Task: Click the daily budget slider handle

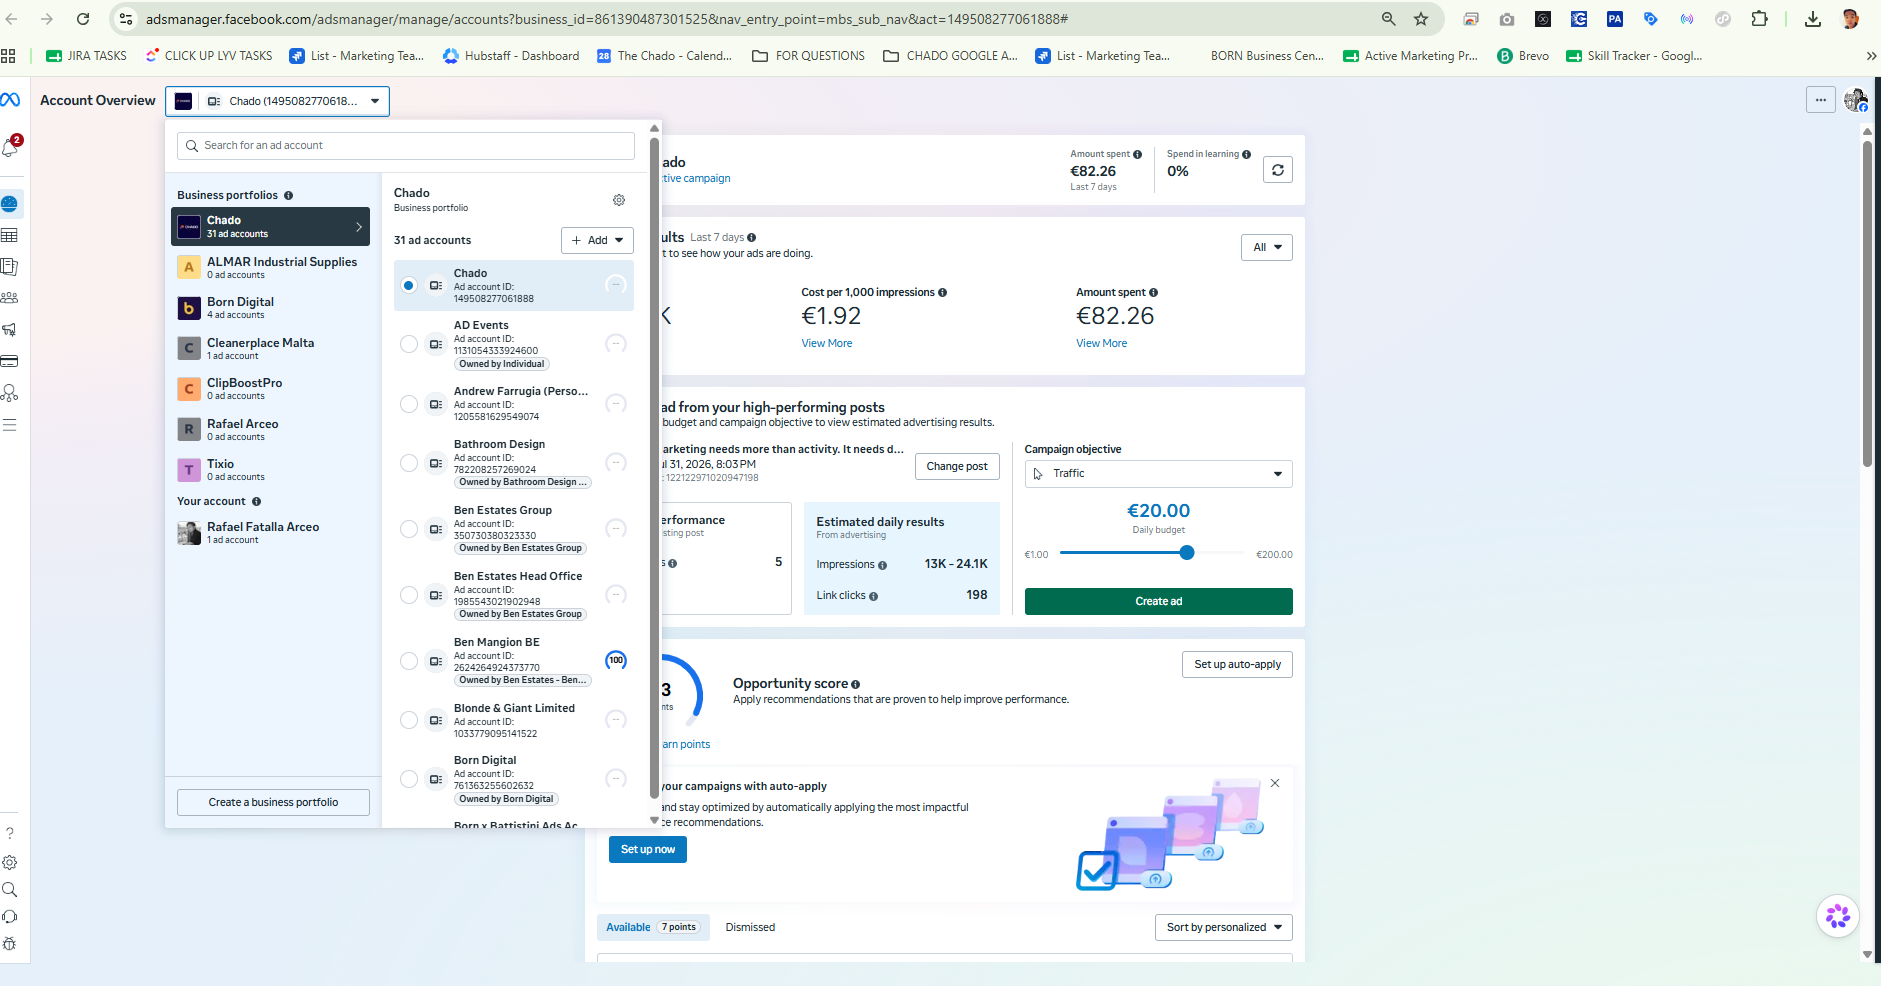Action: tap(1187, 553)
